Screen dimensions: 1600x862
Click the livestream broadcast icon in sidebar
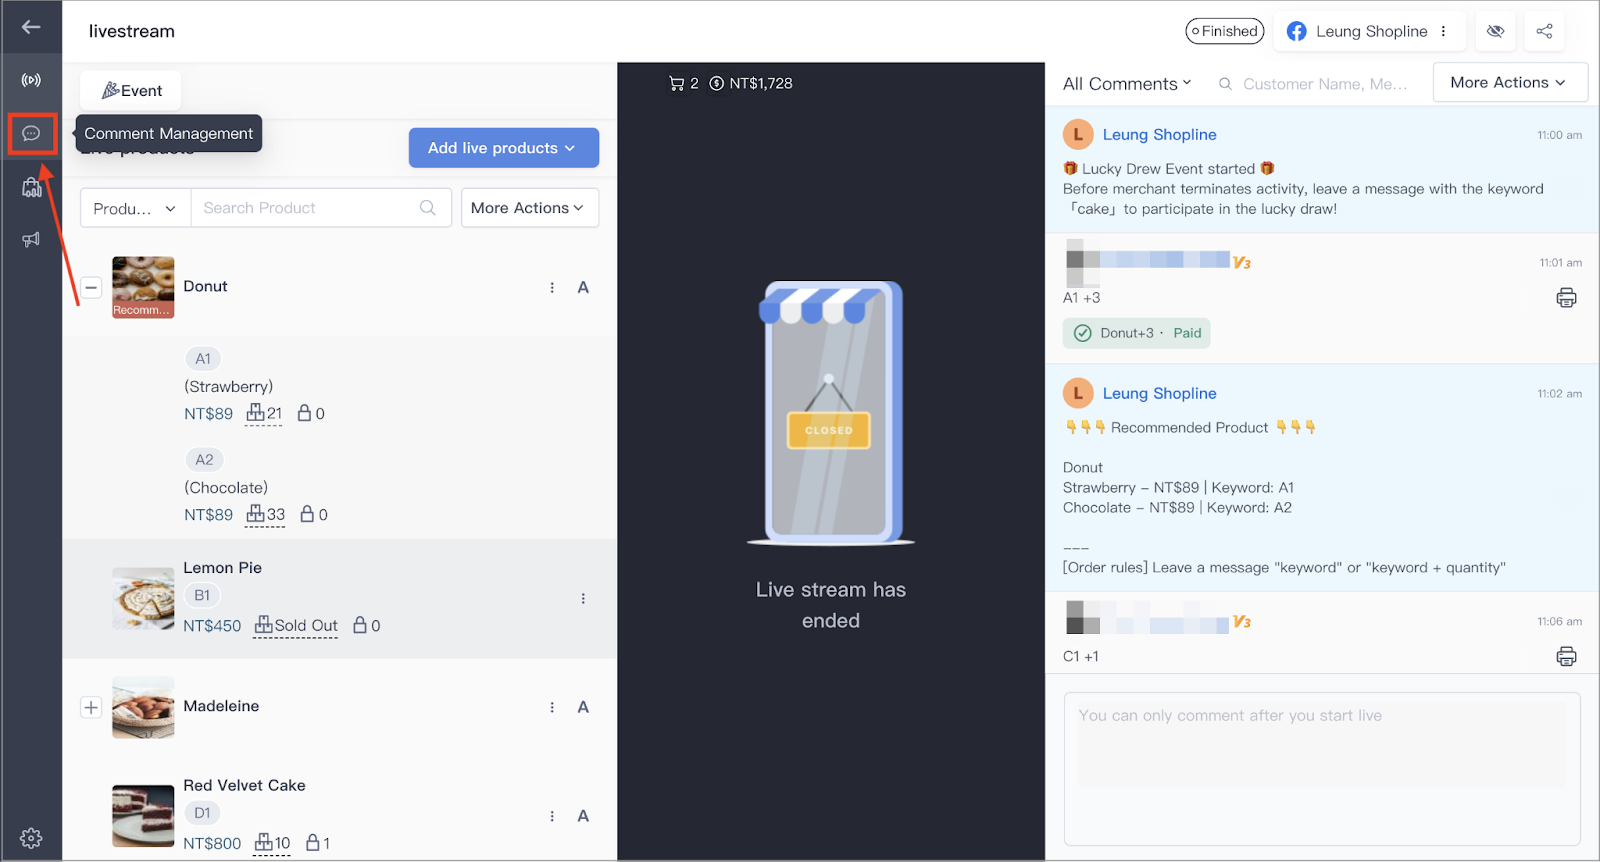31,80
